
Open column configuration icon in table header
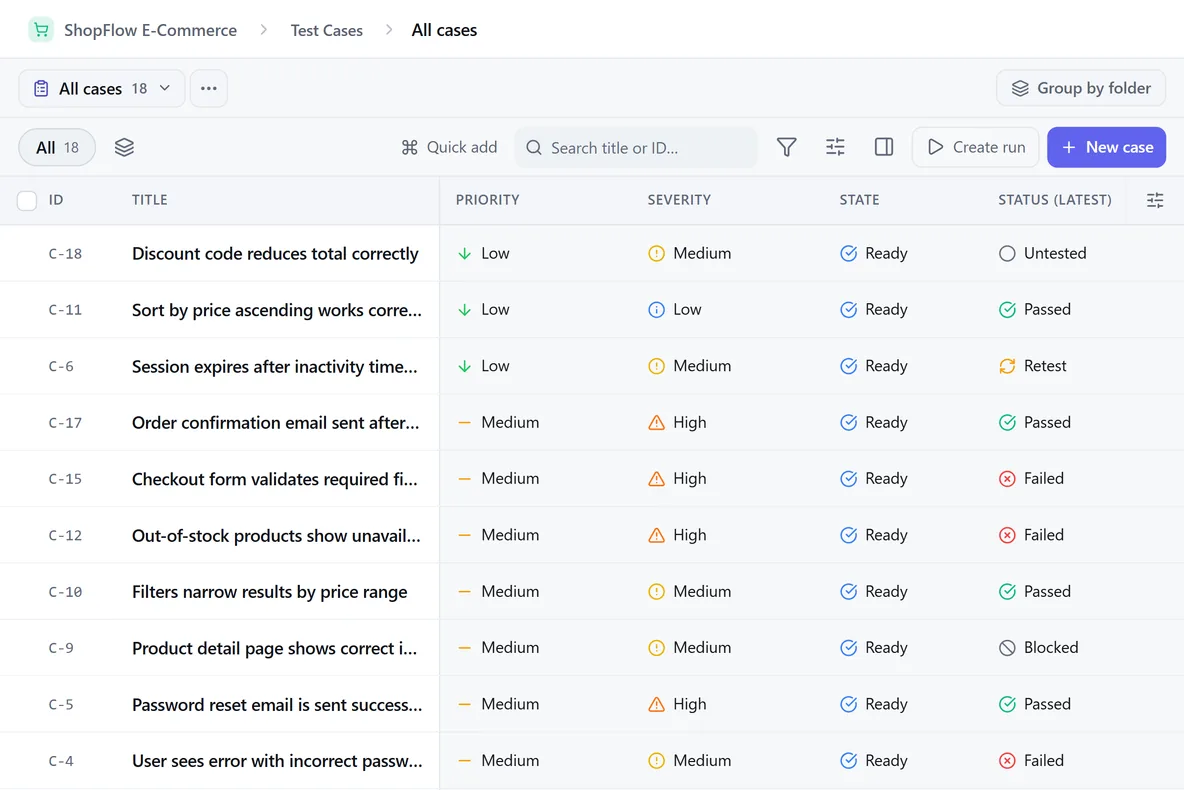pos(1155,200)
